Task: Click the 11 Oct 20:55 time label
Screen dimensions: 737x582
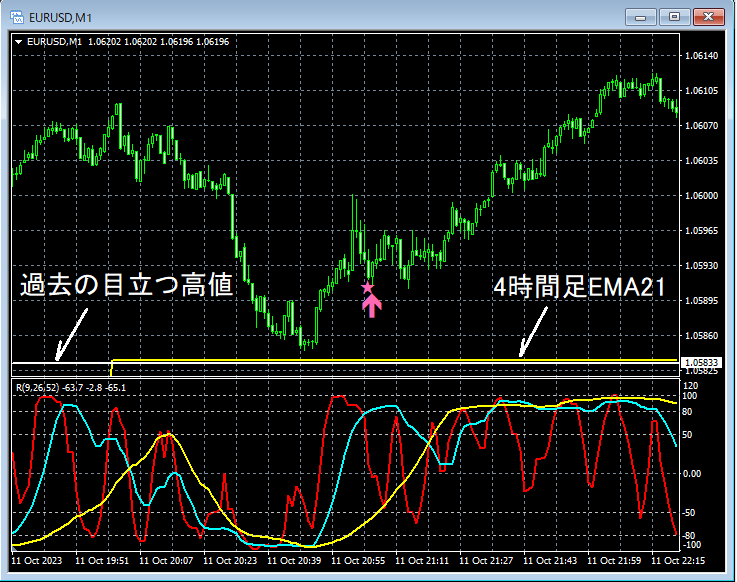Action: coord(358,561)
